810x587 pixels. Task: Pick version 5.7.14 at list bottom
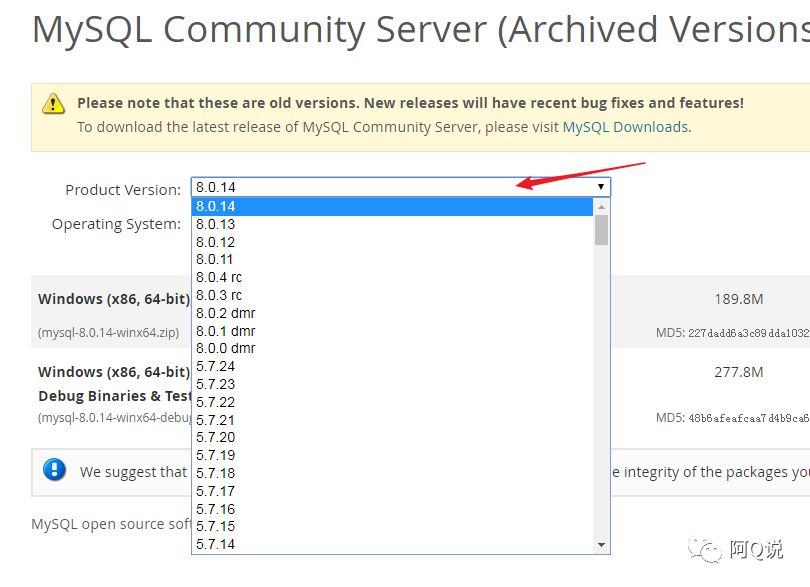(393, 544)
